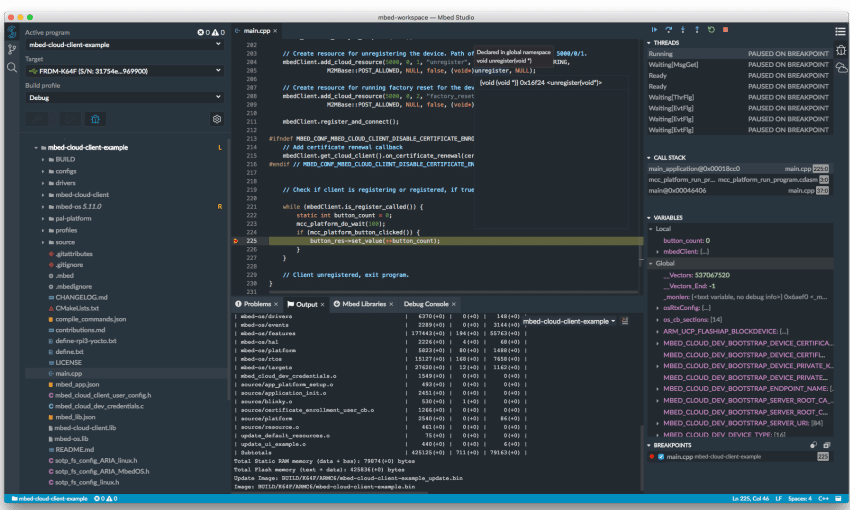Click the Continue debug button
The height and width of the screenshot is (510, 850).
click(x=654, y=30)
